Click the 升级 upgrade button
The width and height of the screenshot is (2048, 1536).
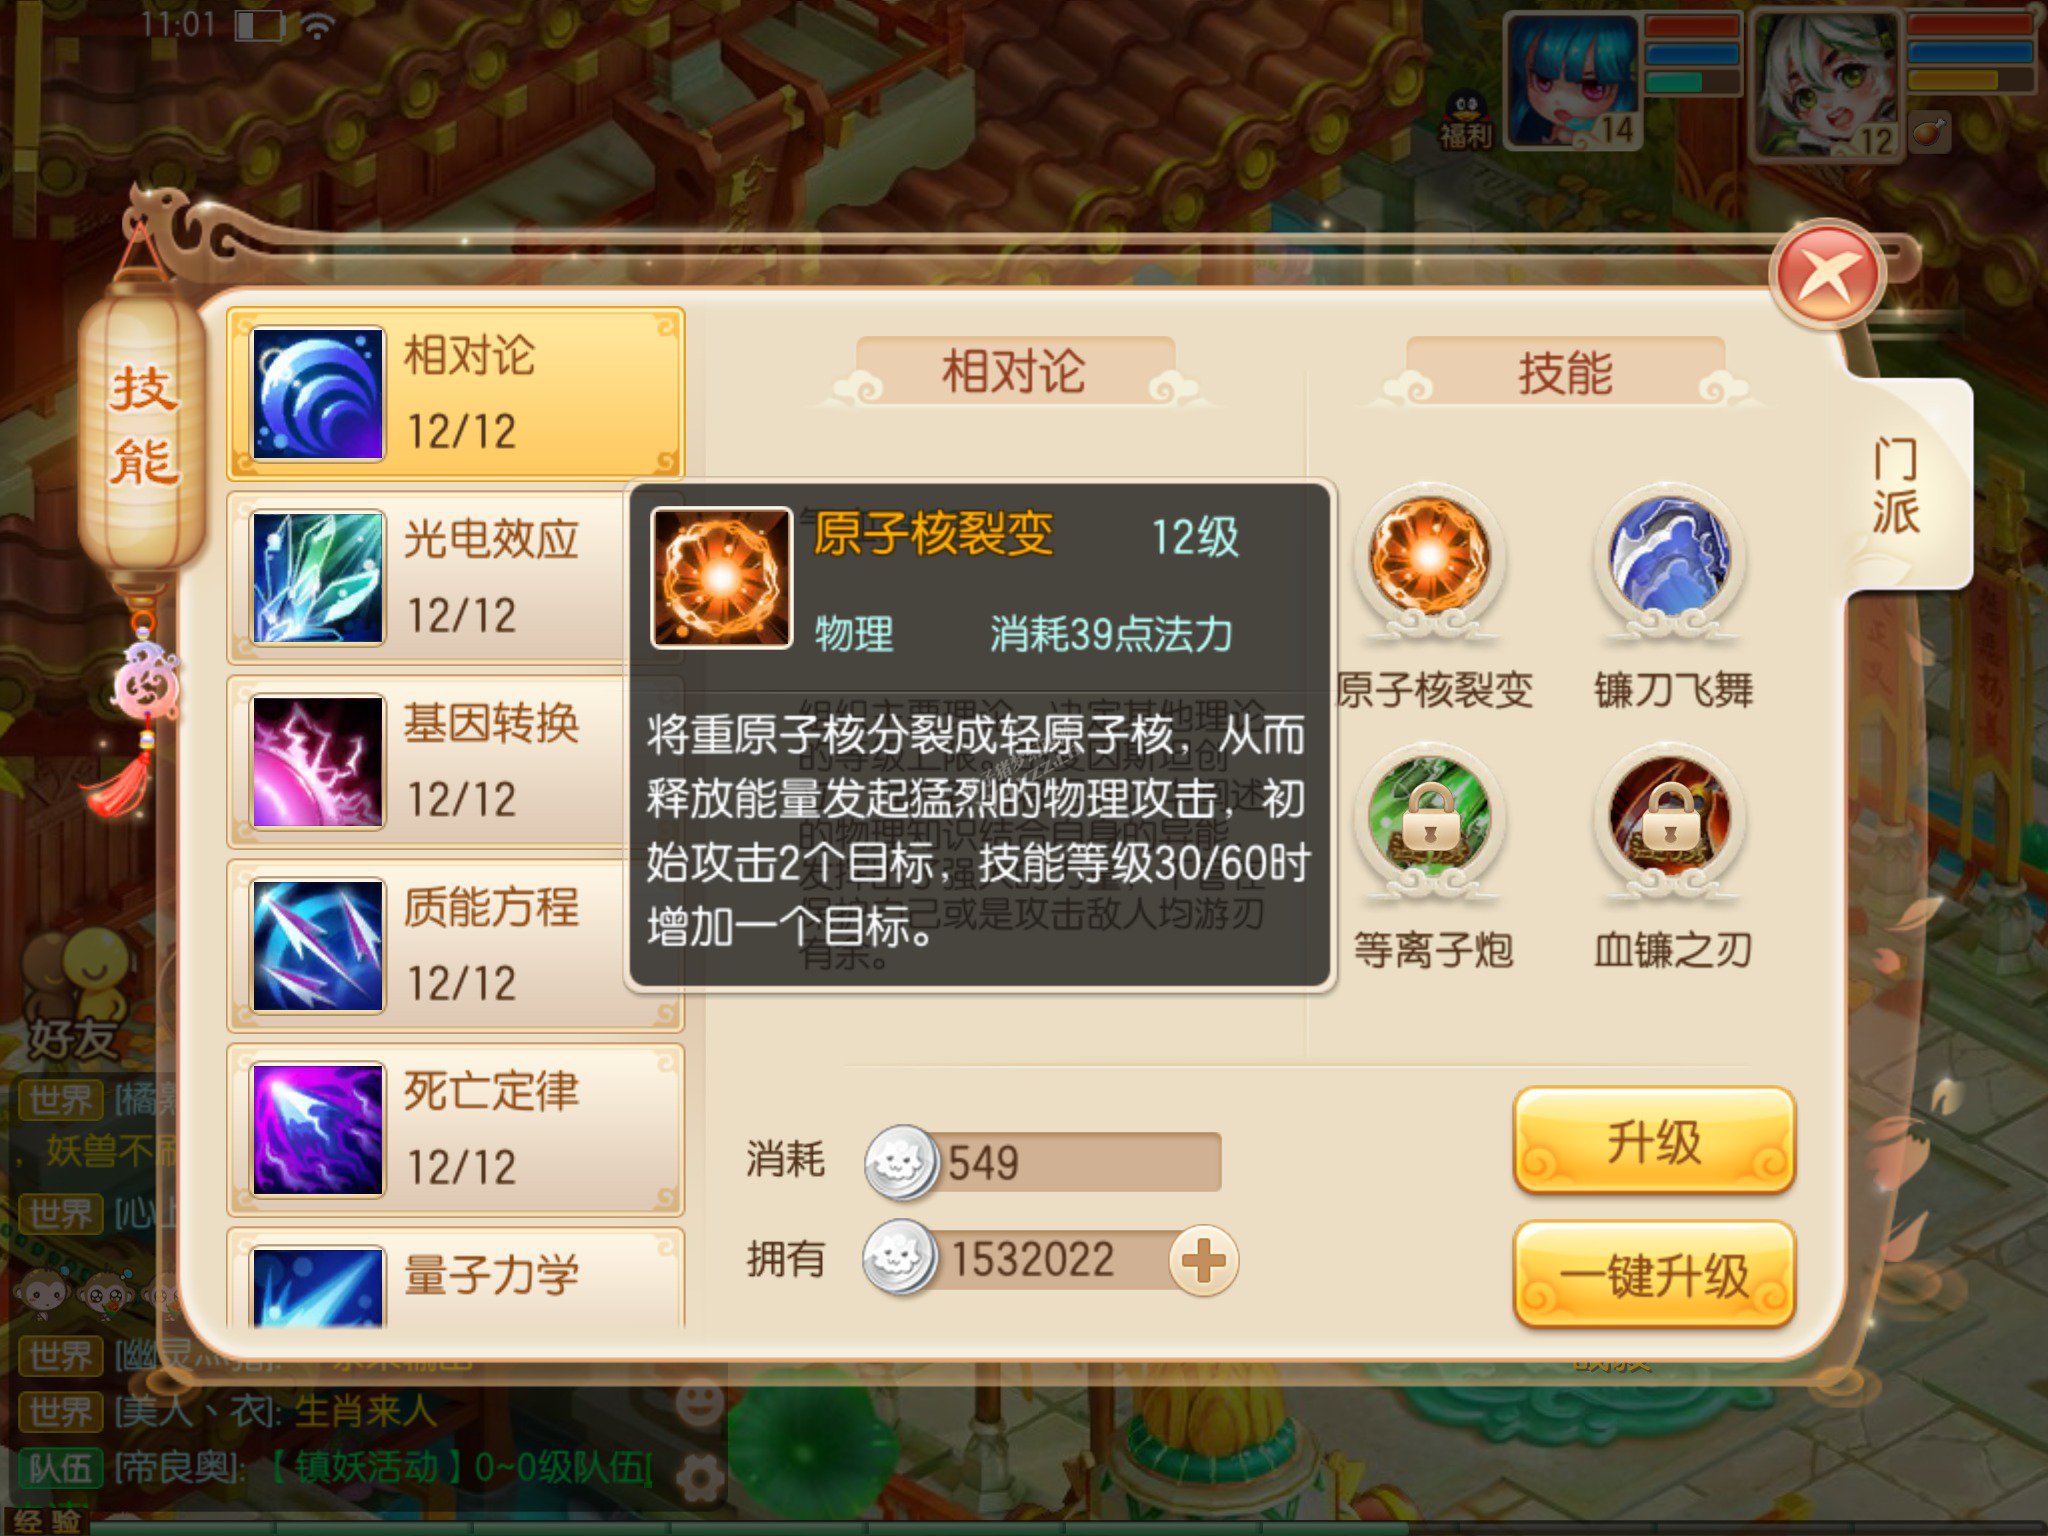(1654, 1140)
